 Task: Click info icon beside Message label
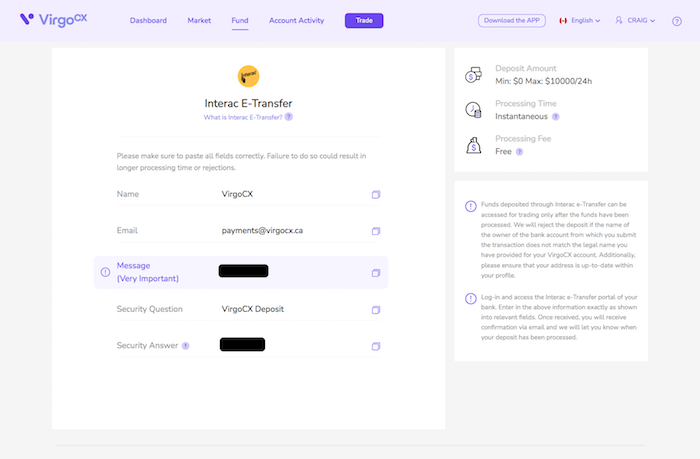(105, 272)
